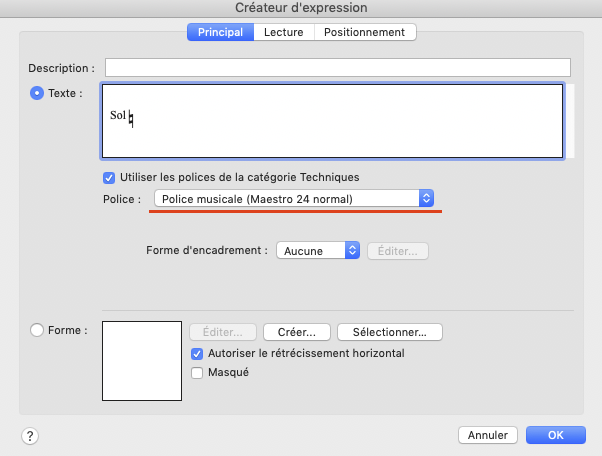Click Éditer button beside the Forme preview
Image resolution: width=602 pixels, height=456 pixels.
click(223, 331)
